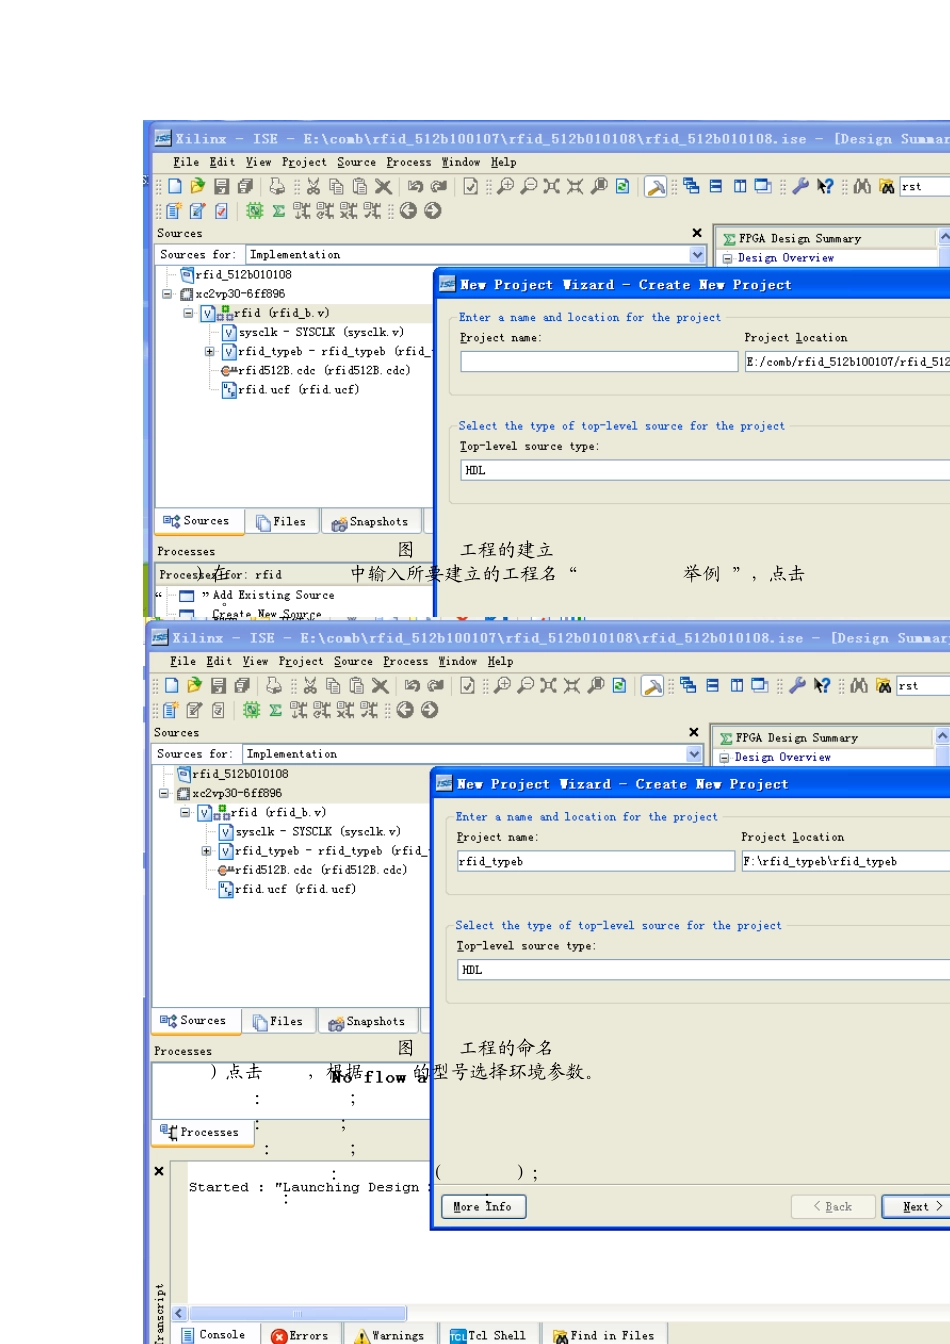Select the Console tab
Image resolution: width=950 pixels, height=1344 pixels.
point(213,1334)
